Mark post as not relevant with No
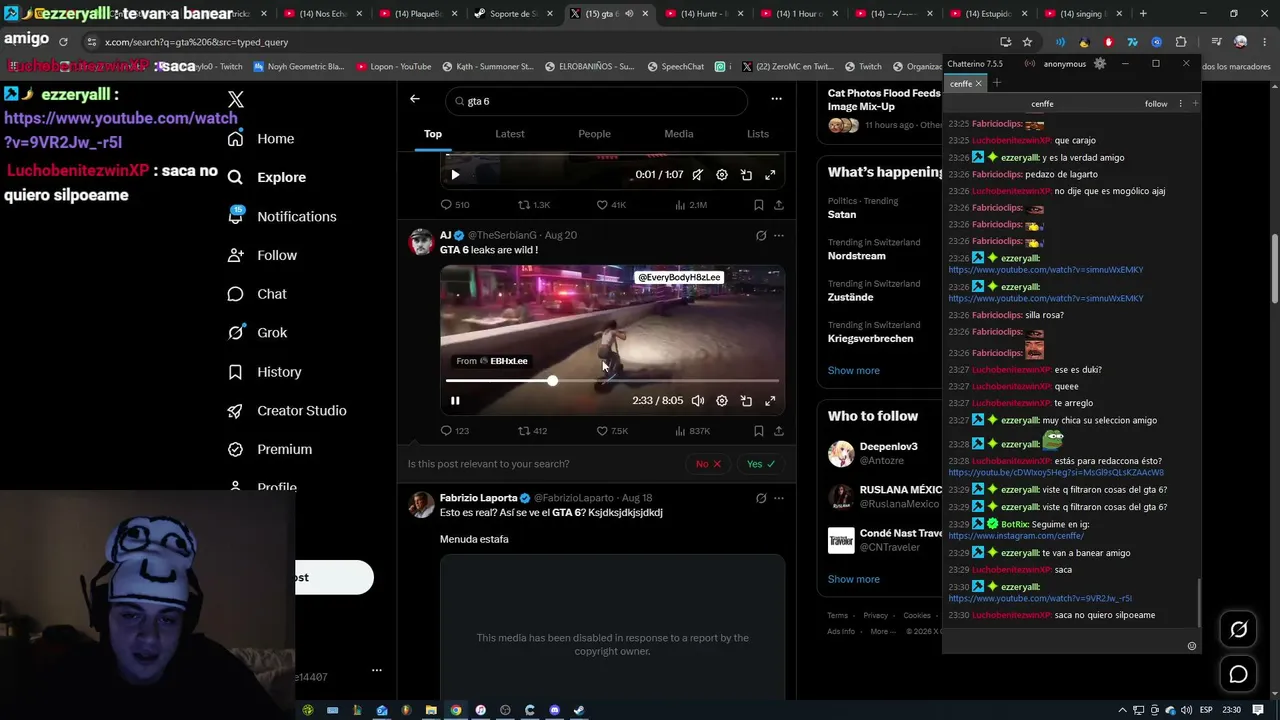 [x=709, y=464]
